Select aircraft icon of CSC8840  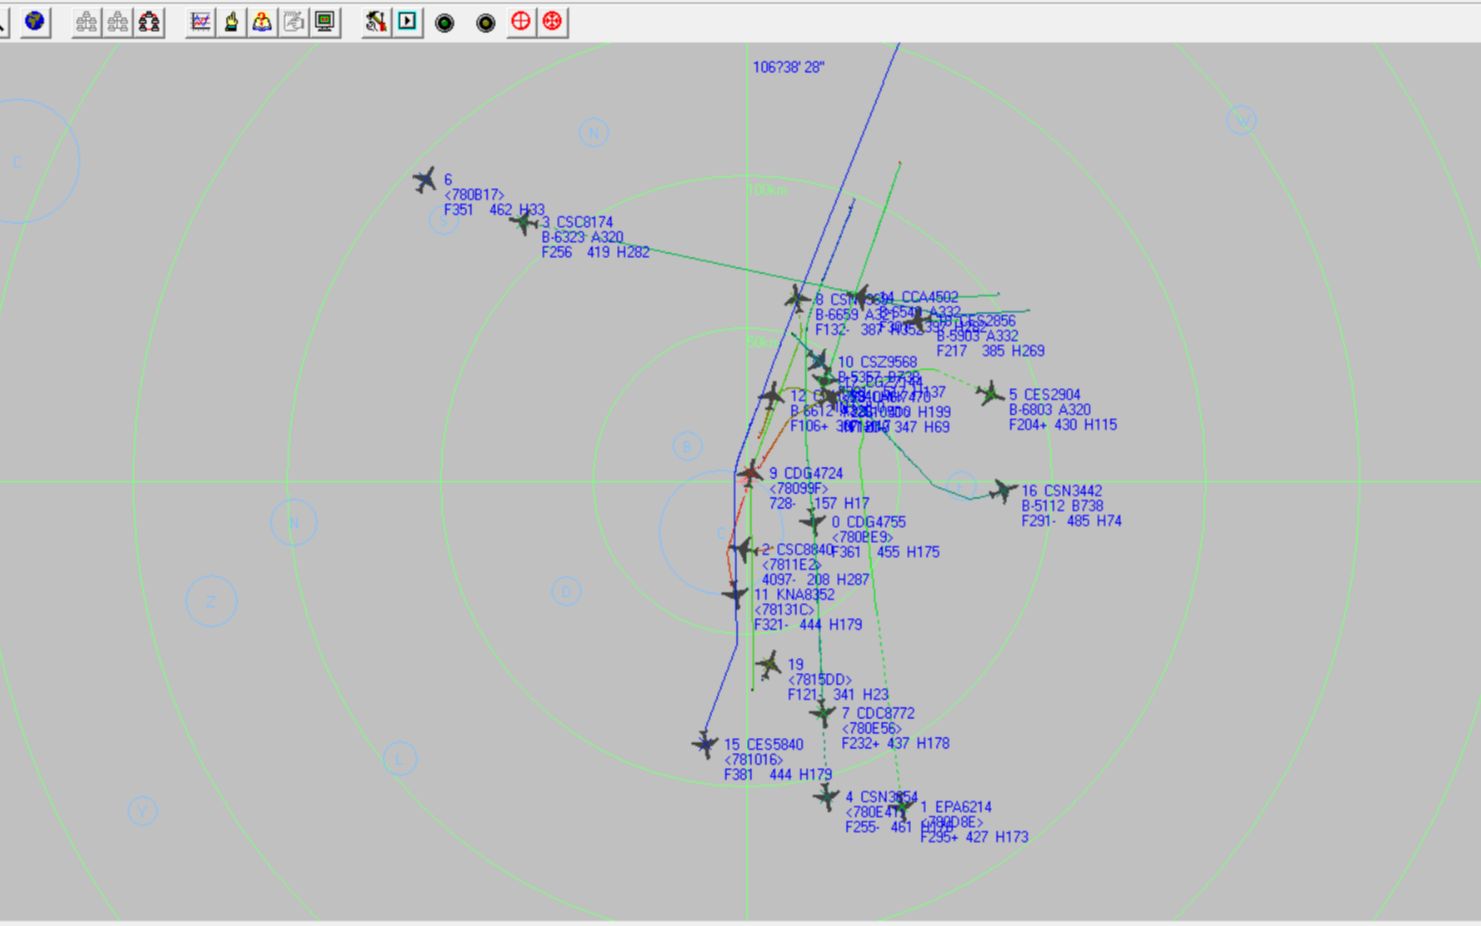743,549
